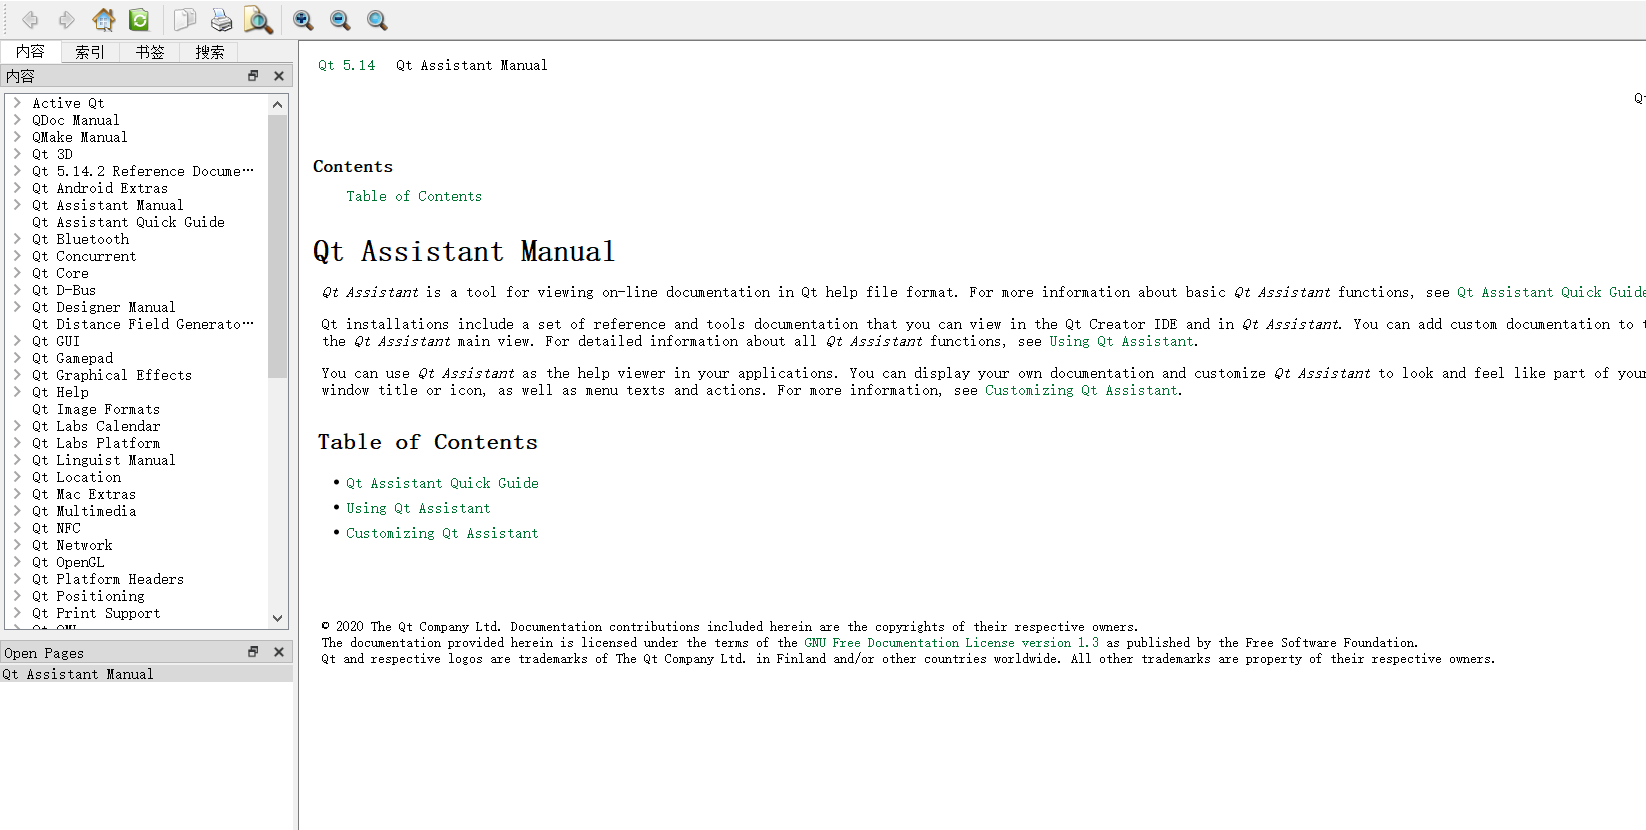Close the Open Pages panel
This screenshot has width=1646, height=830.
(x=279, y=652)
